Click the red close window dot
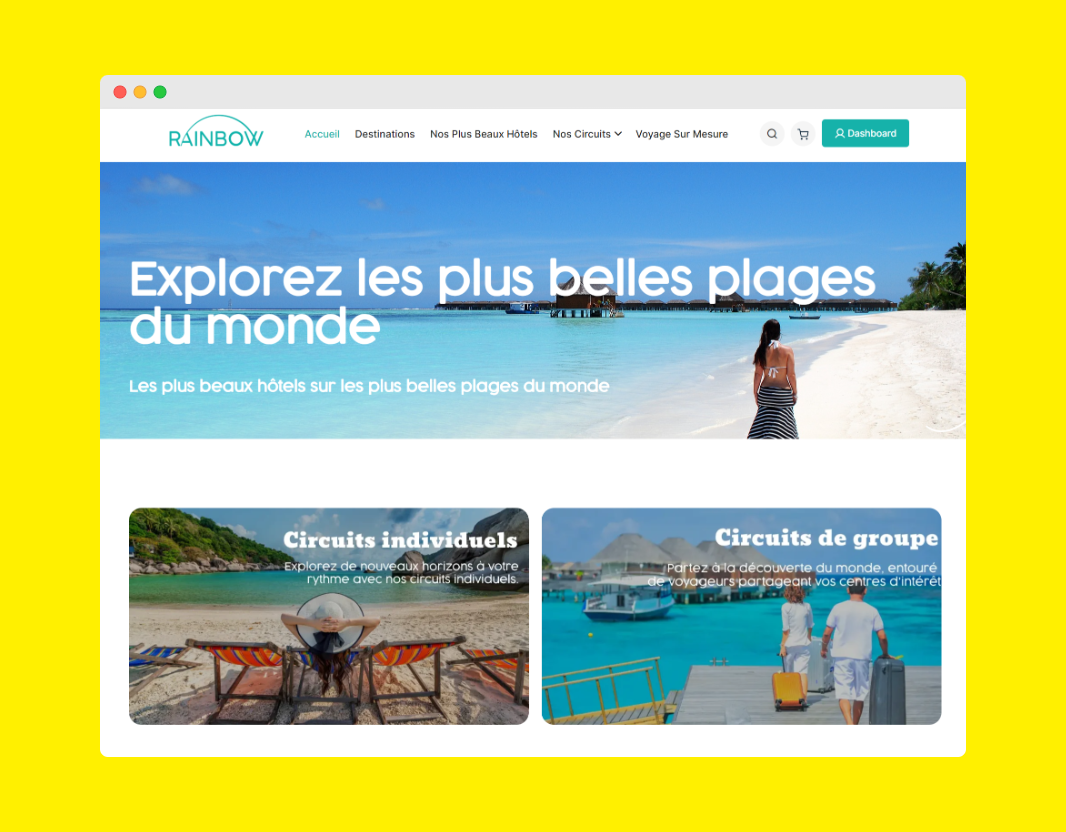This screenshot has width=1066, height=832. 120,92
